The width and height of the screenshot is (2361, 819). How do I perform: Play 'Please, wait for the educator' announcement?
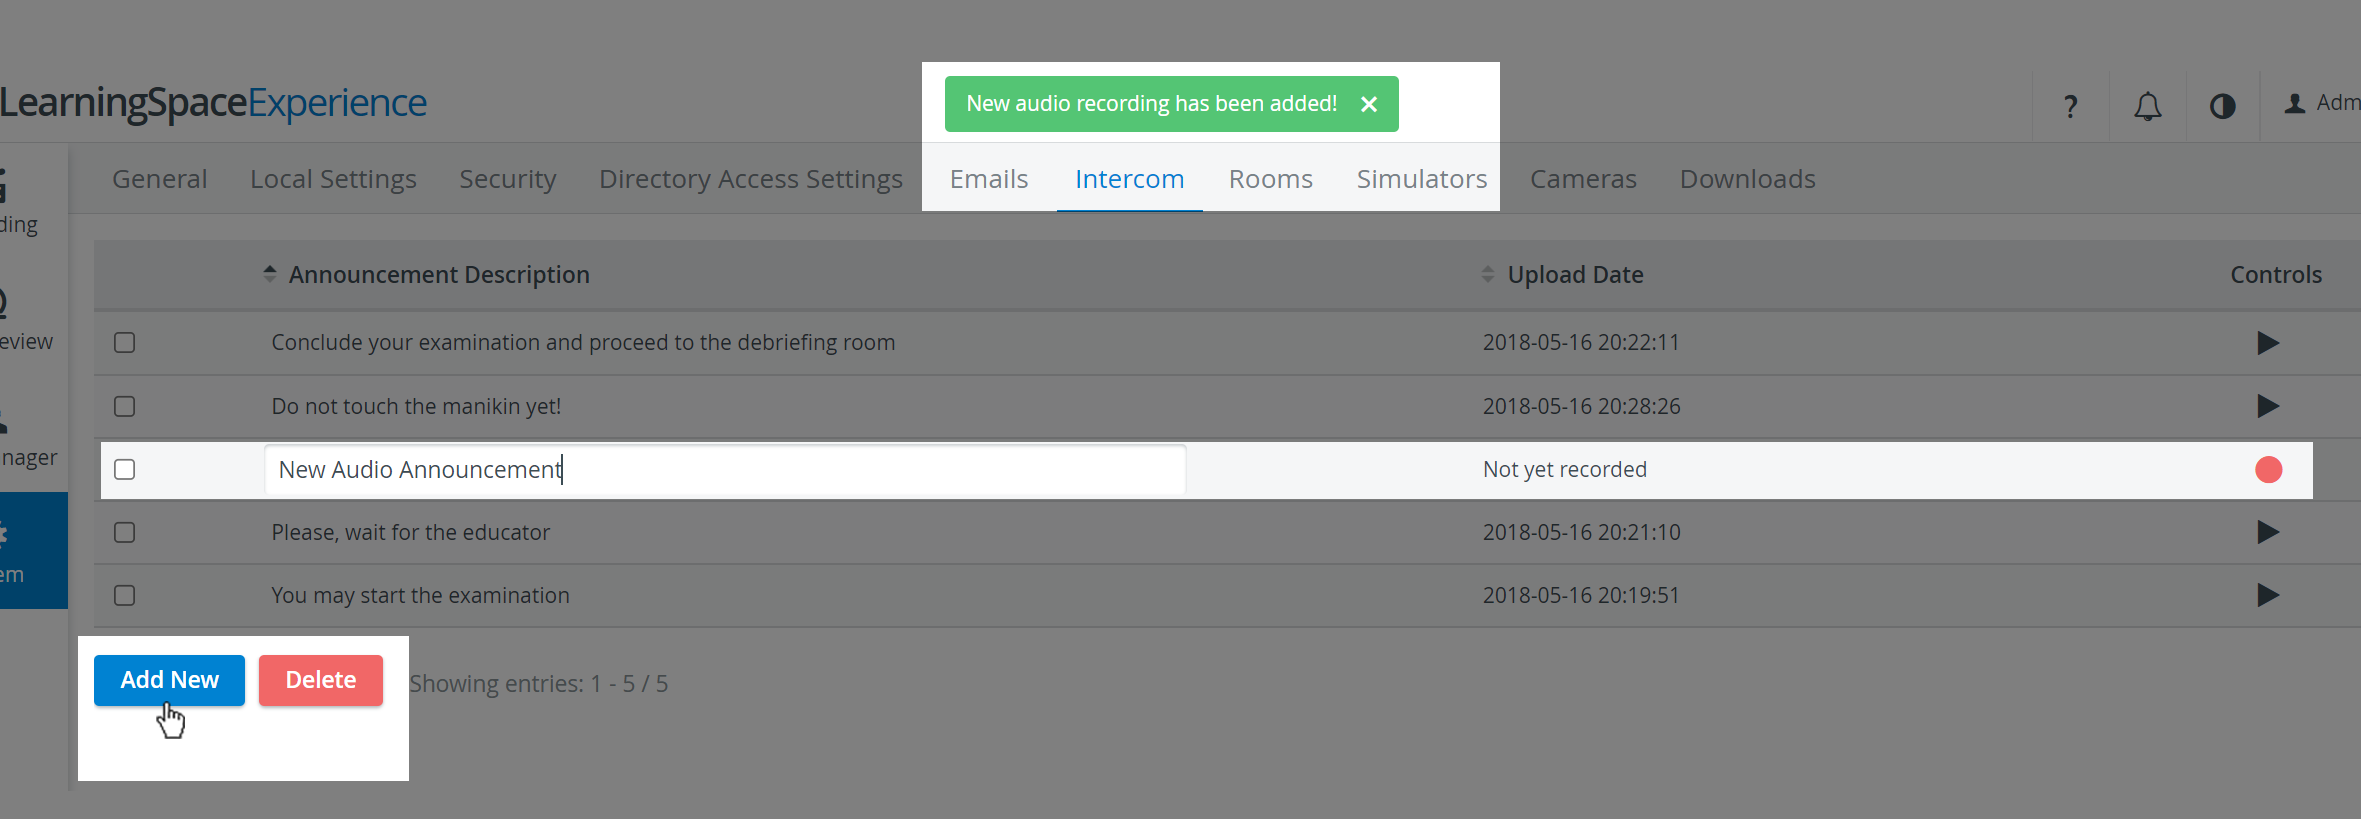pyautogui.click(x=2268, y=532)
